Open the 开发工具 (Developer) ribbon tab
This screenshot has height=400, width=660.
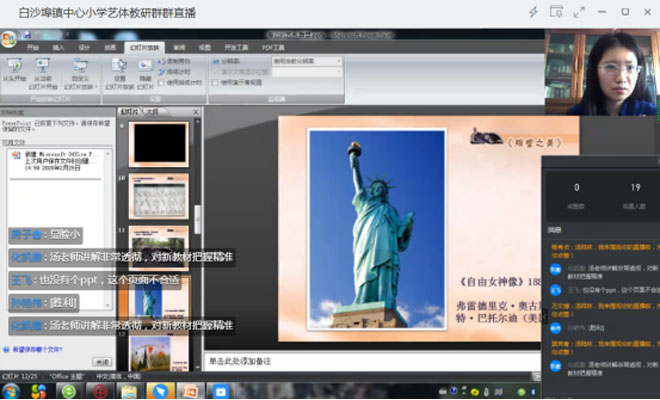(236, 48)
